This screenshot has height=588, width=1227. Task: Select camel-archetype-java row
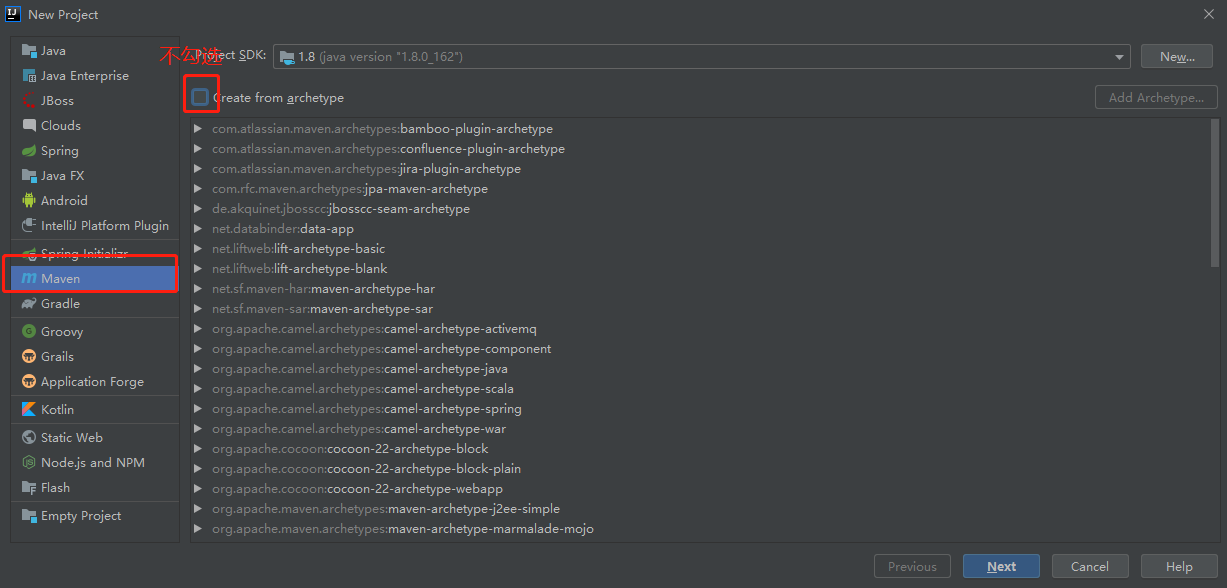click(x=700, y=369)
